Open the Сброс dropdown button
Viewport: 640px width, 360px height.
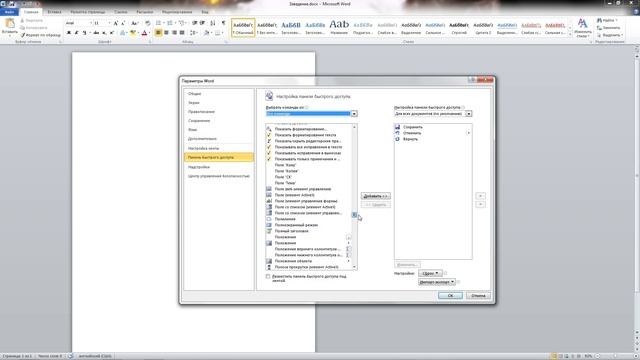point(430,273)
